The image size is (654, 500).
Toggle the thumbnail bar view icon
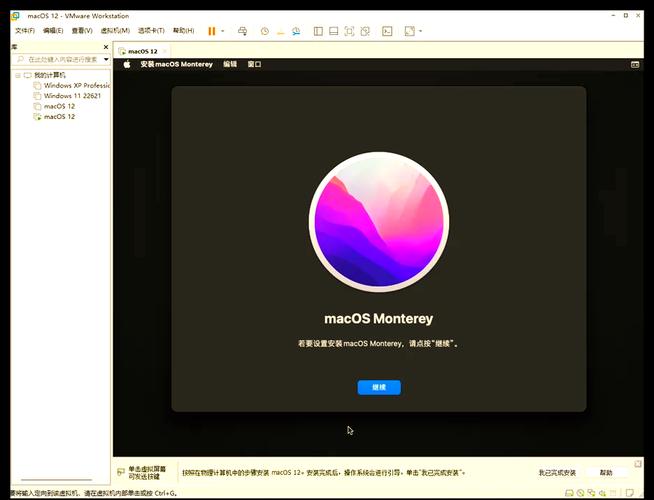(x=334, y=31)
